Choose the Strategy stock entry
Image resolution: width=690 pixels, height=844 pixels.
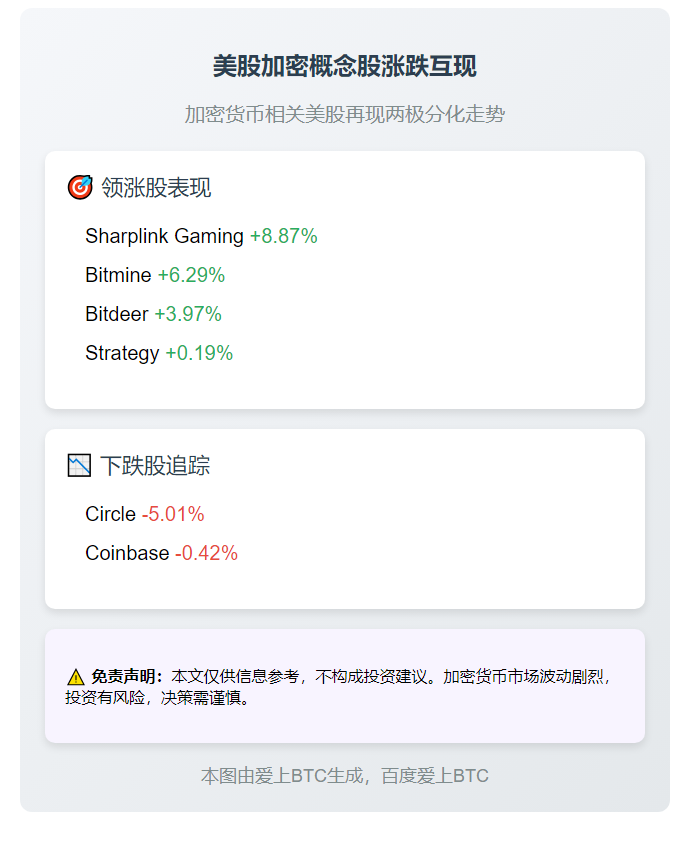122,353
